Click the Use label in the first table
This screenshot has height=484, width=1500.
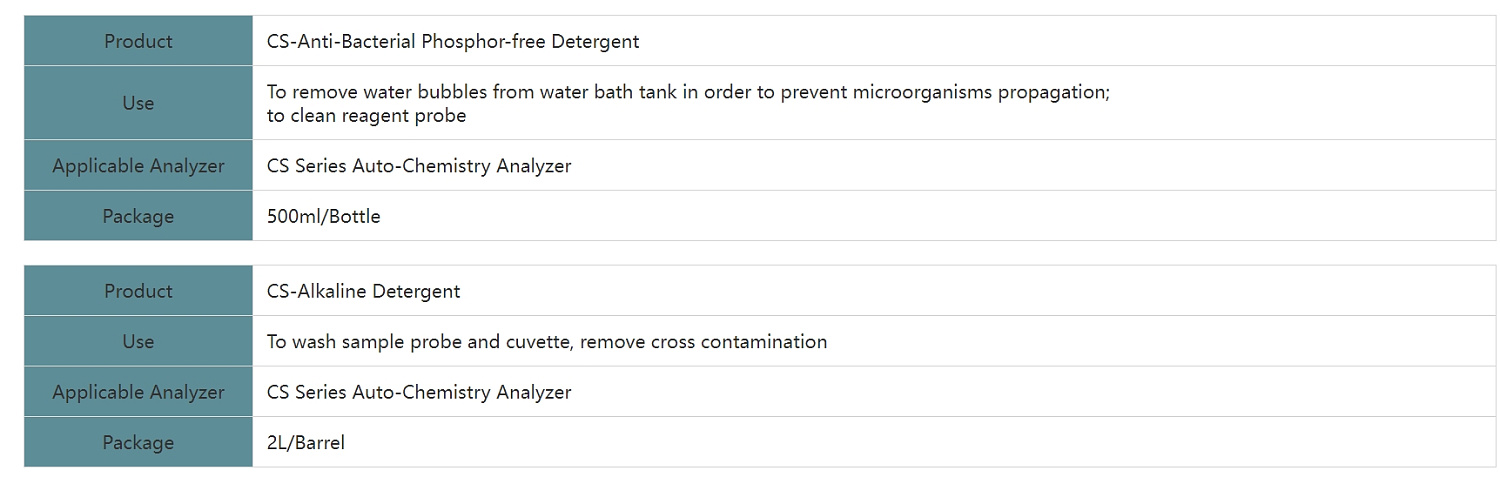[138, 103]
